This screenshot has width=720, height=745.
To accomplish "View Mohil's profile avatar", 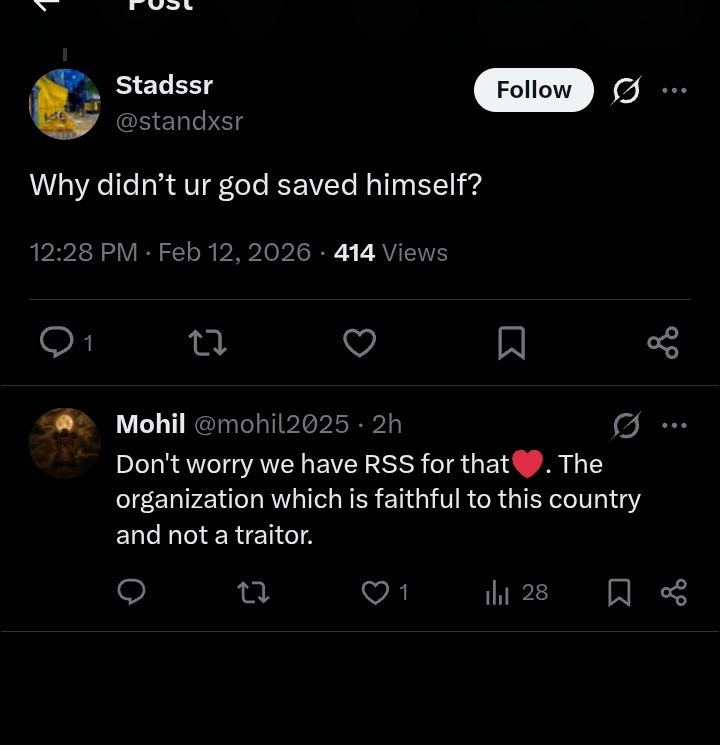I will click(65, 443).
